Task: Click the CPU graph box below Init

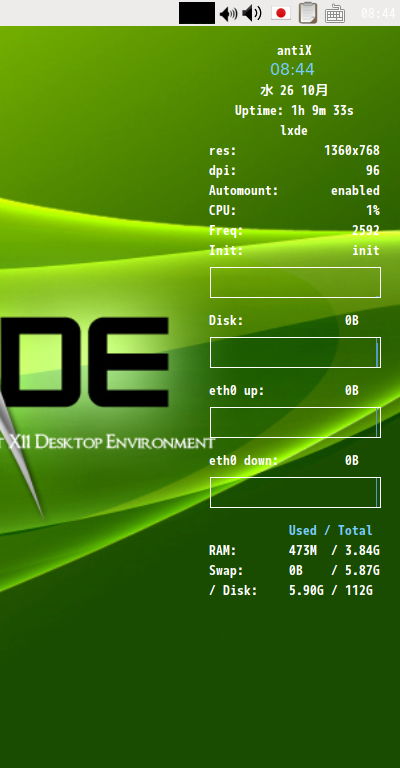Action: (295, 283)
